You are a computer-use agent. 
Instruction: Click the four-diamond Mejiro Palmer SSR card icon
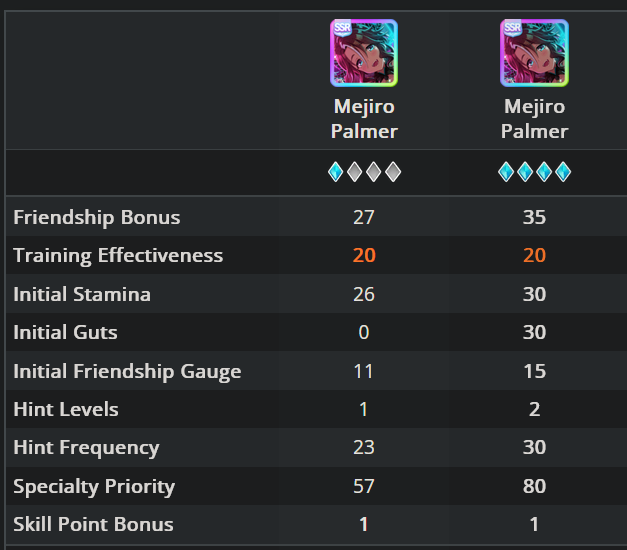pos(534,53)
